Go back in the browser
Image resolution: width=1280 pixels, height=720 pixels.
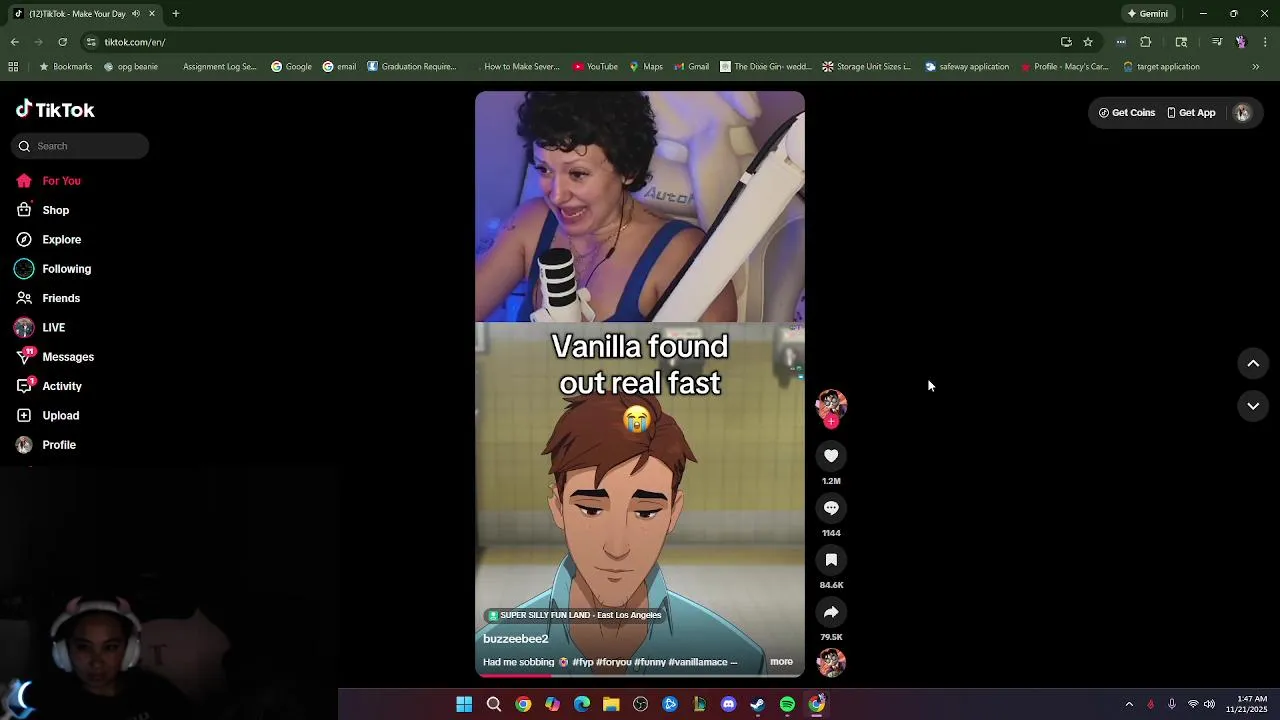click(15, 42)
